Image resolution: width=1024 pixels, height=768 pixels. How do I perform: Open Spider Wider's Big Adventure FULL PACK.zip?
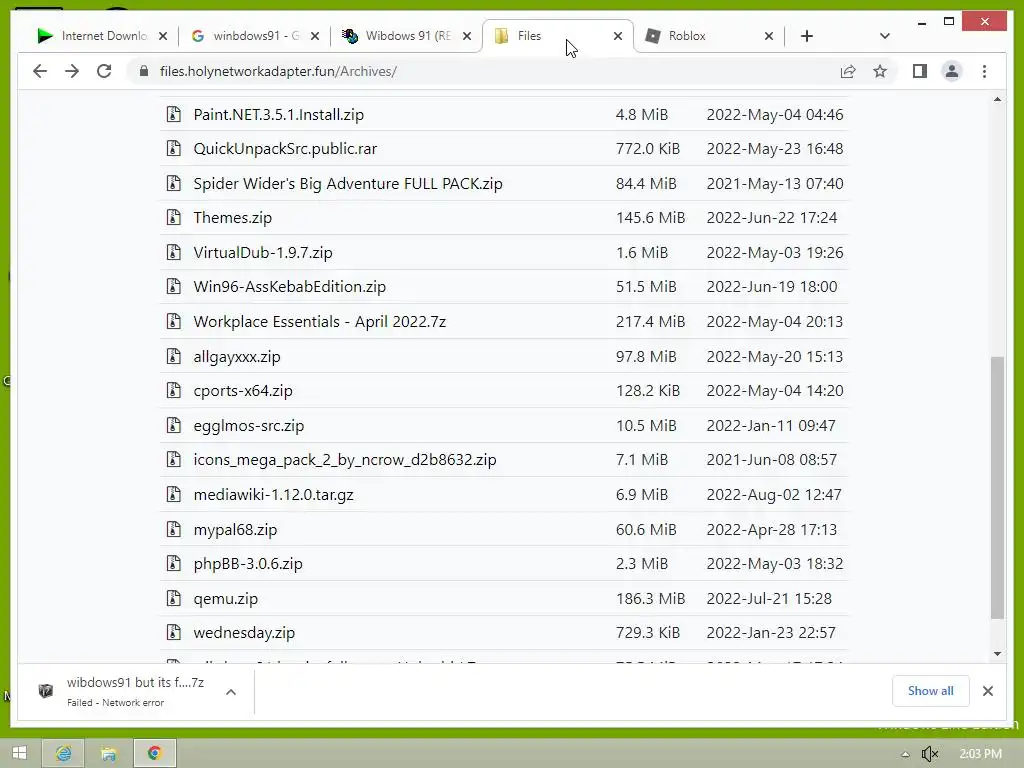coord(348,184)
